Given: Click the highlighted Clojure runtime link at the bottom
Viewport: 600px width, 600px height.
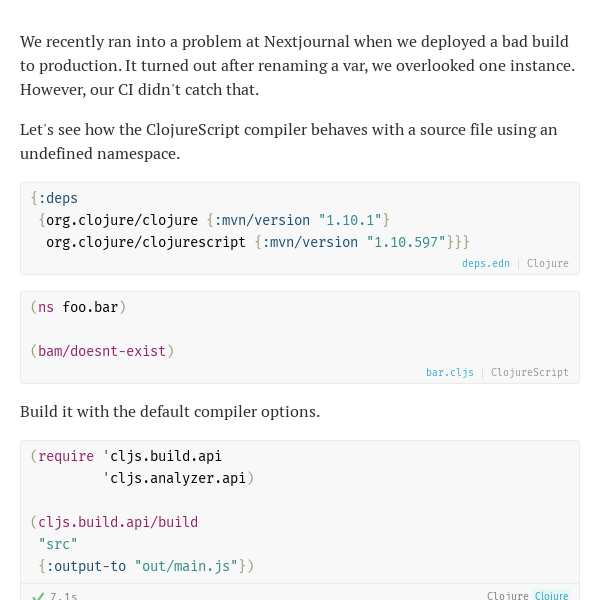Looking at the screenshot, I should click(551, 595).
